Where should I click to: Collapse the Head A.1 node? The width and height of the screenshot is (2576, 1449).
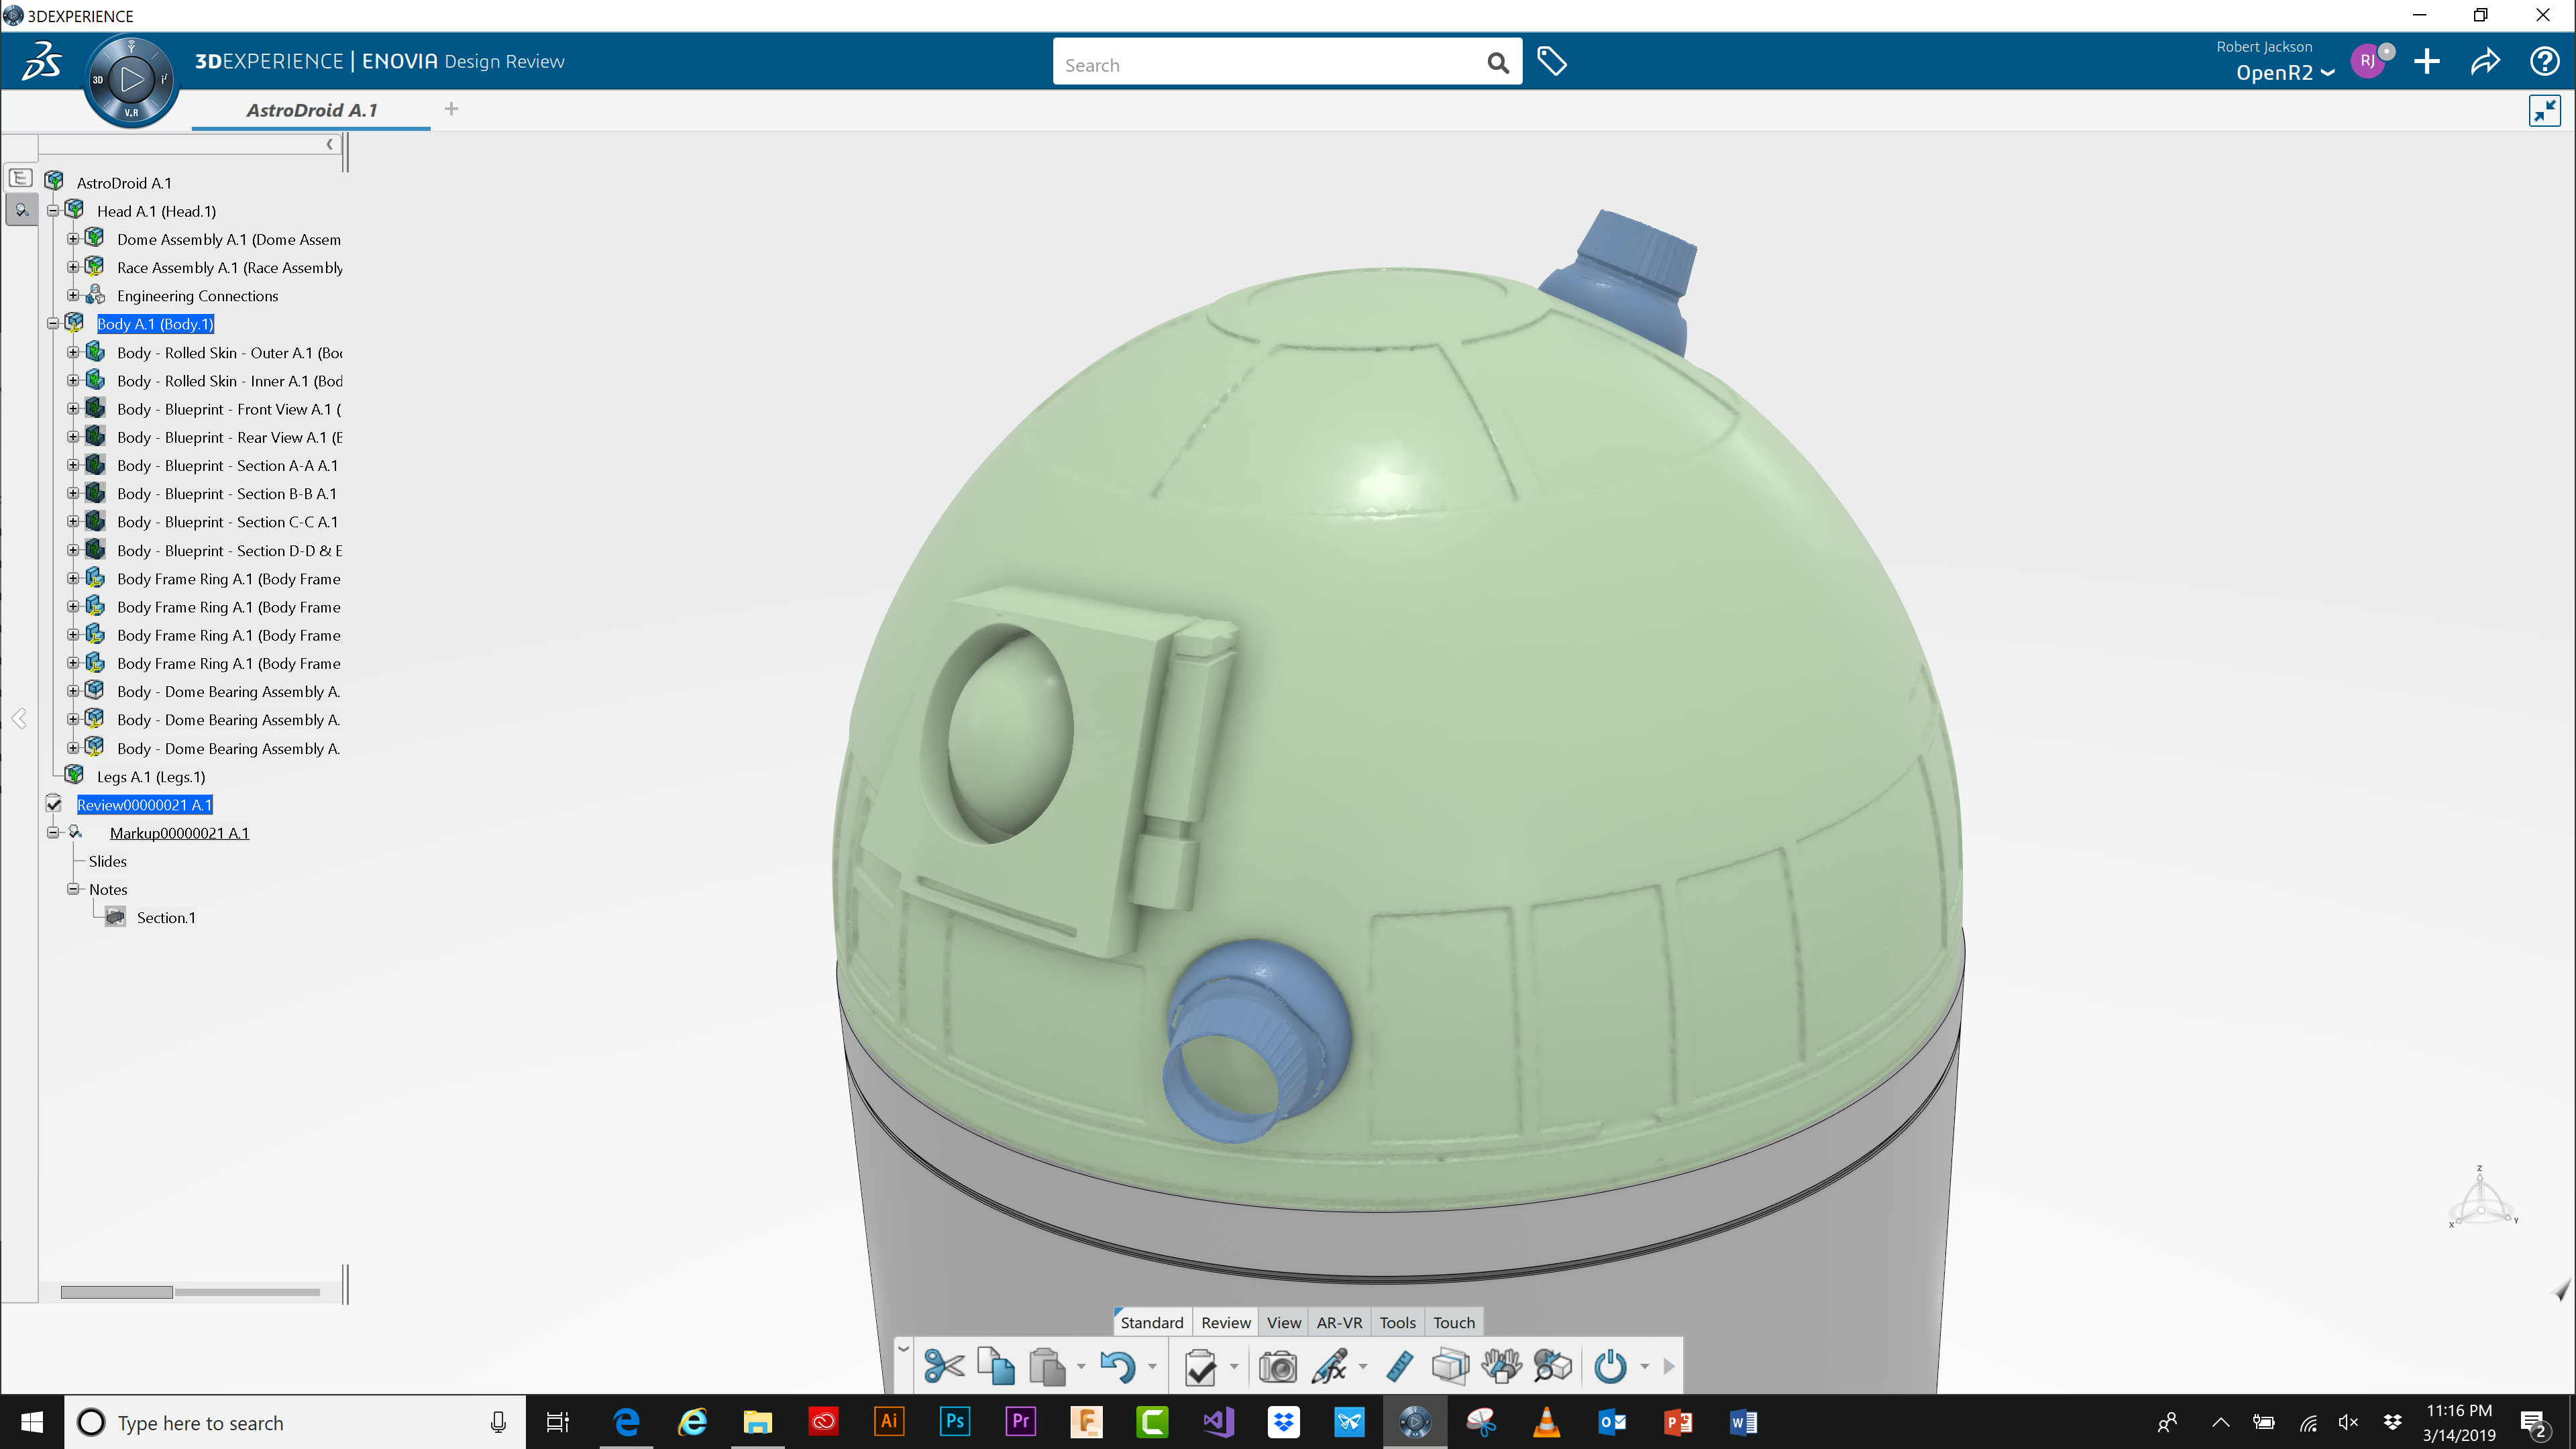[x=53, y=210]
